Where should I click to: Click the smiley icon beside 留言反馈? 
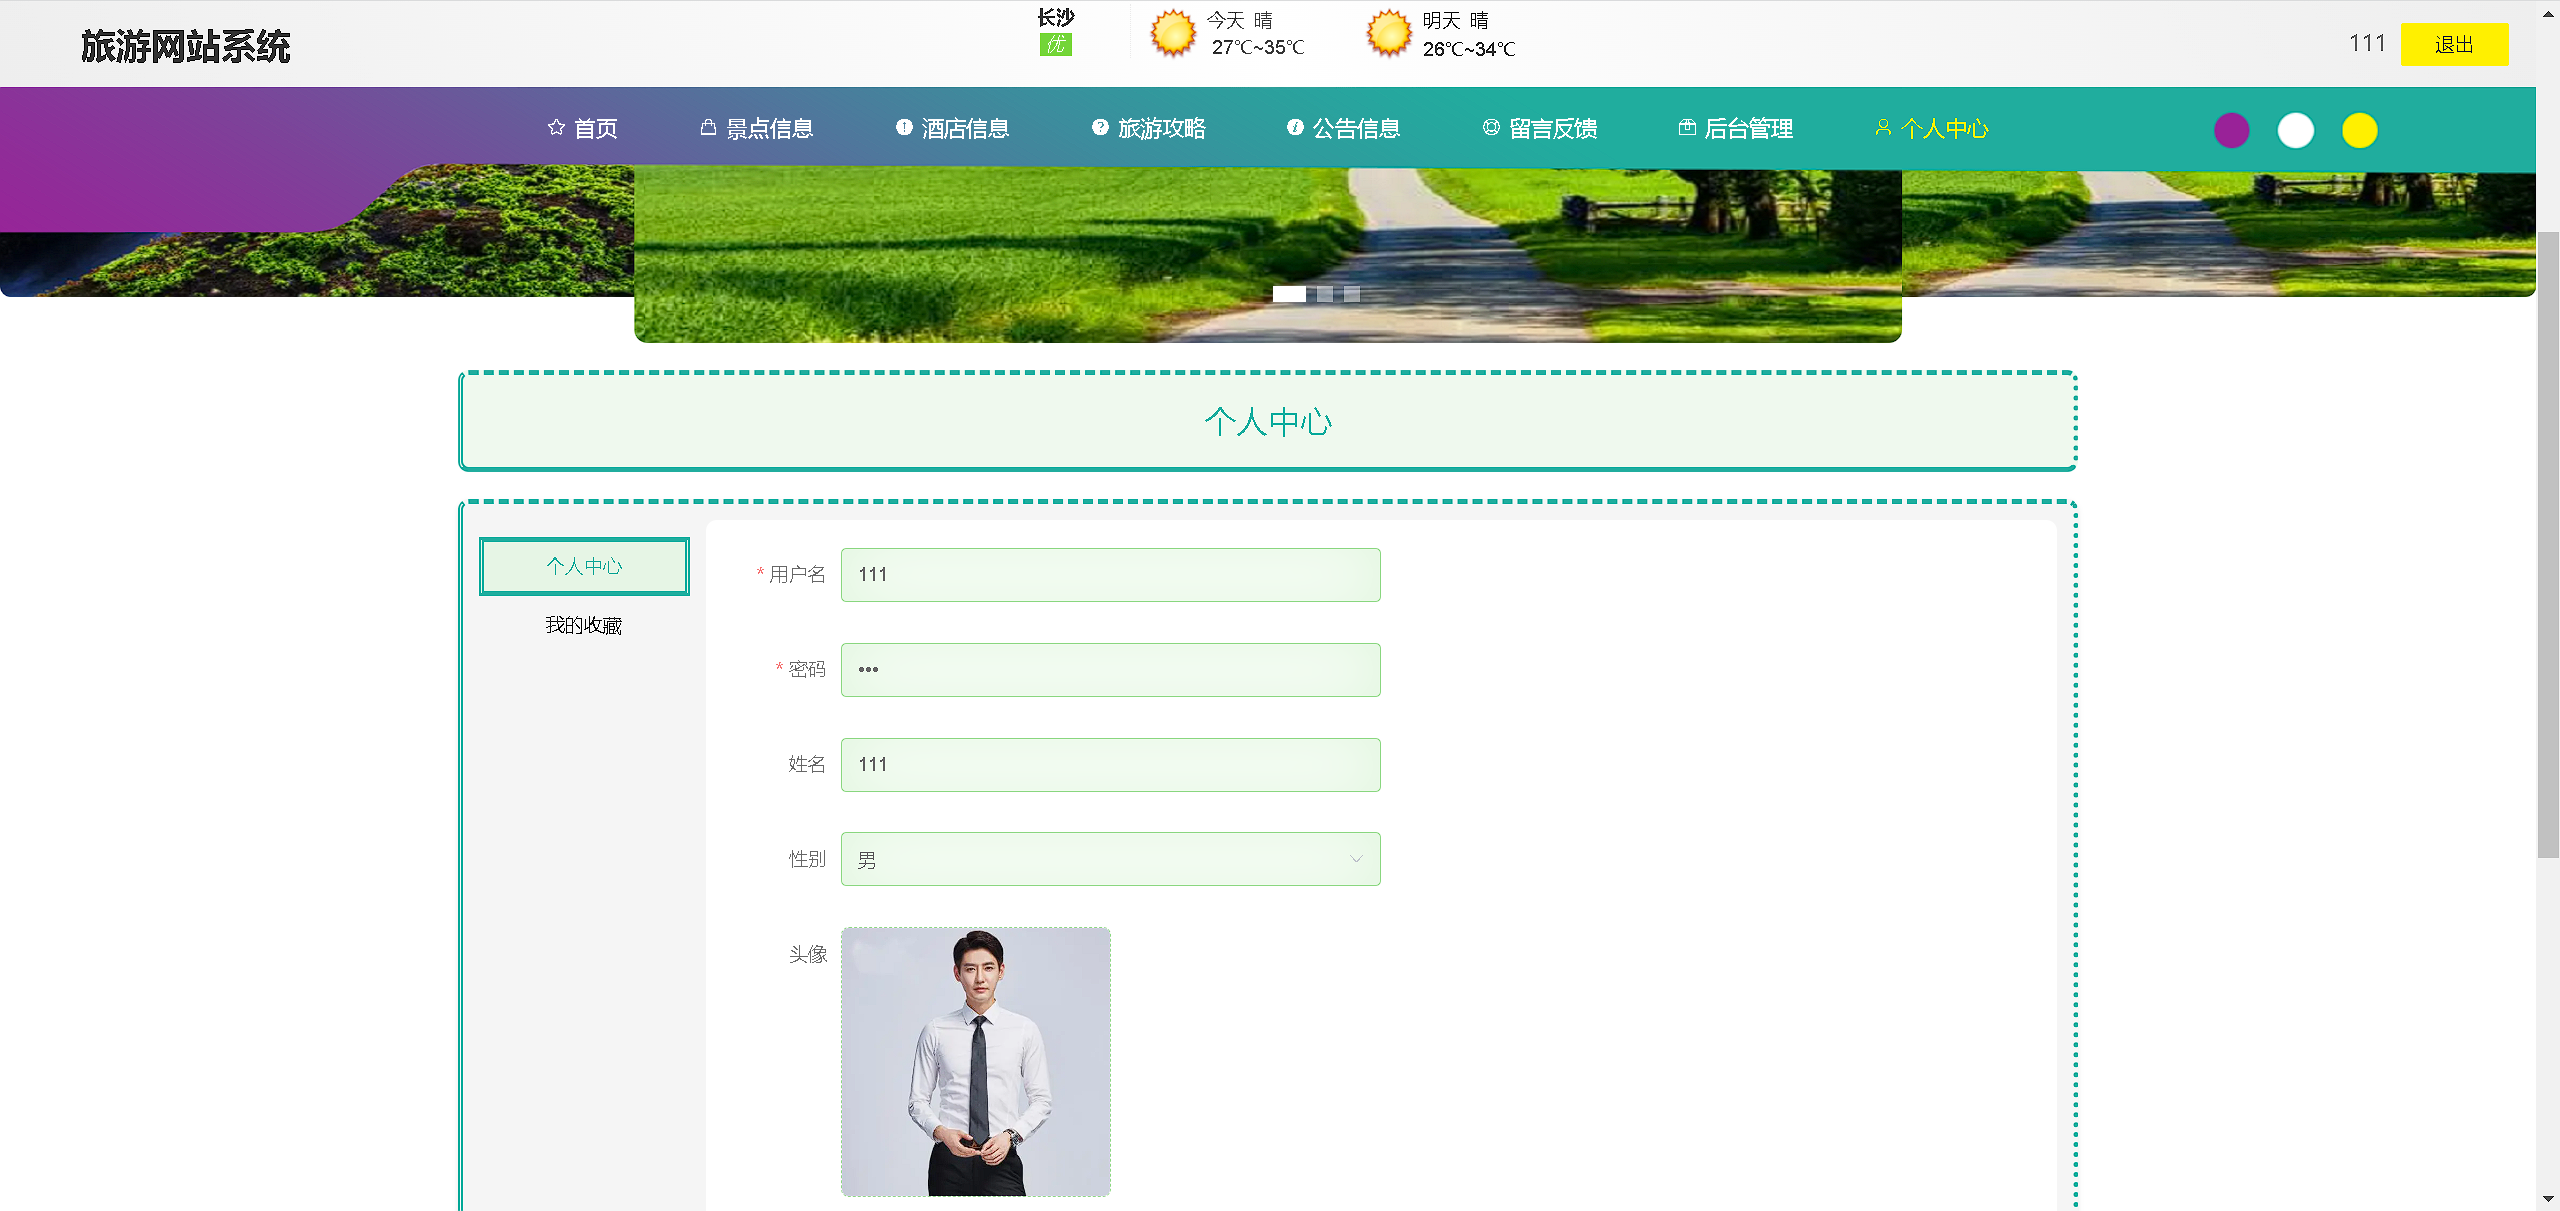point(1491,127)
